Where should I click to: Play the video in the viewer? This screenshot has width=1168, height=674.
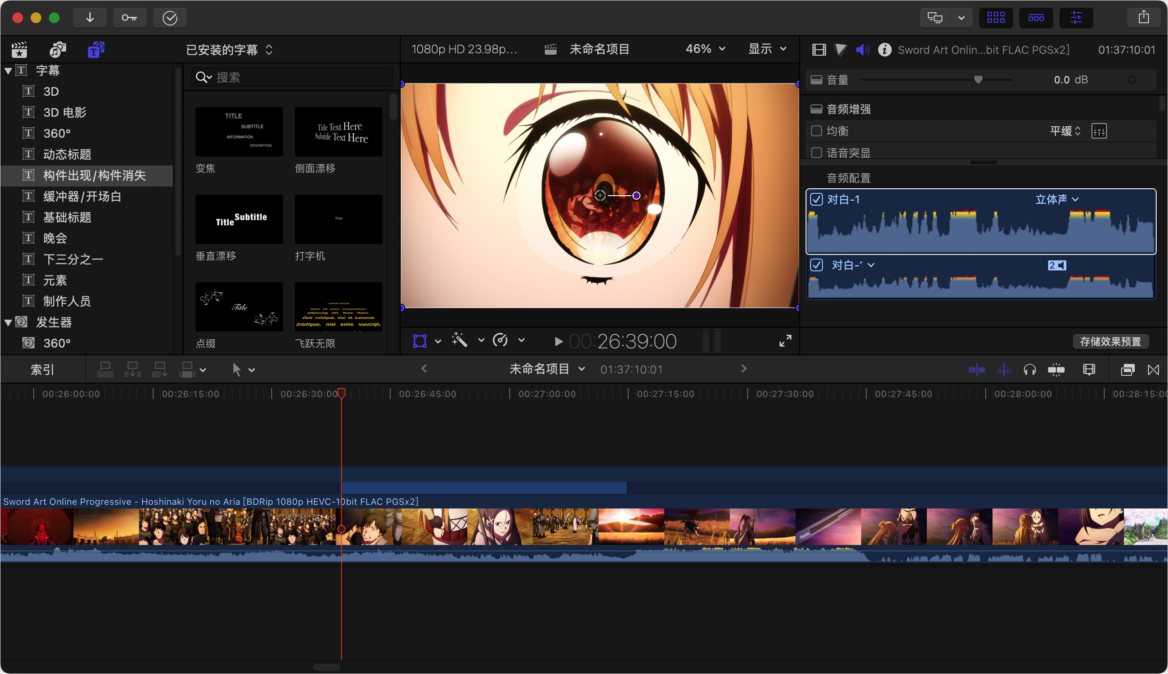point(558,342)
